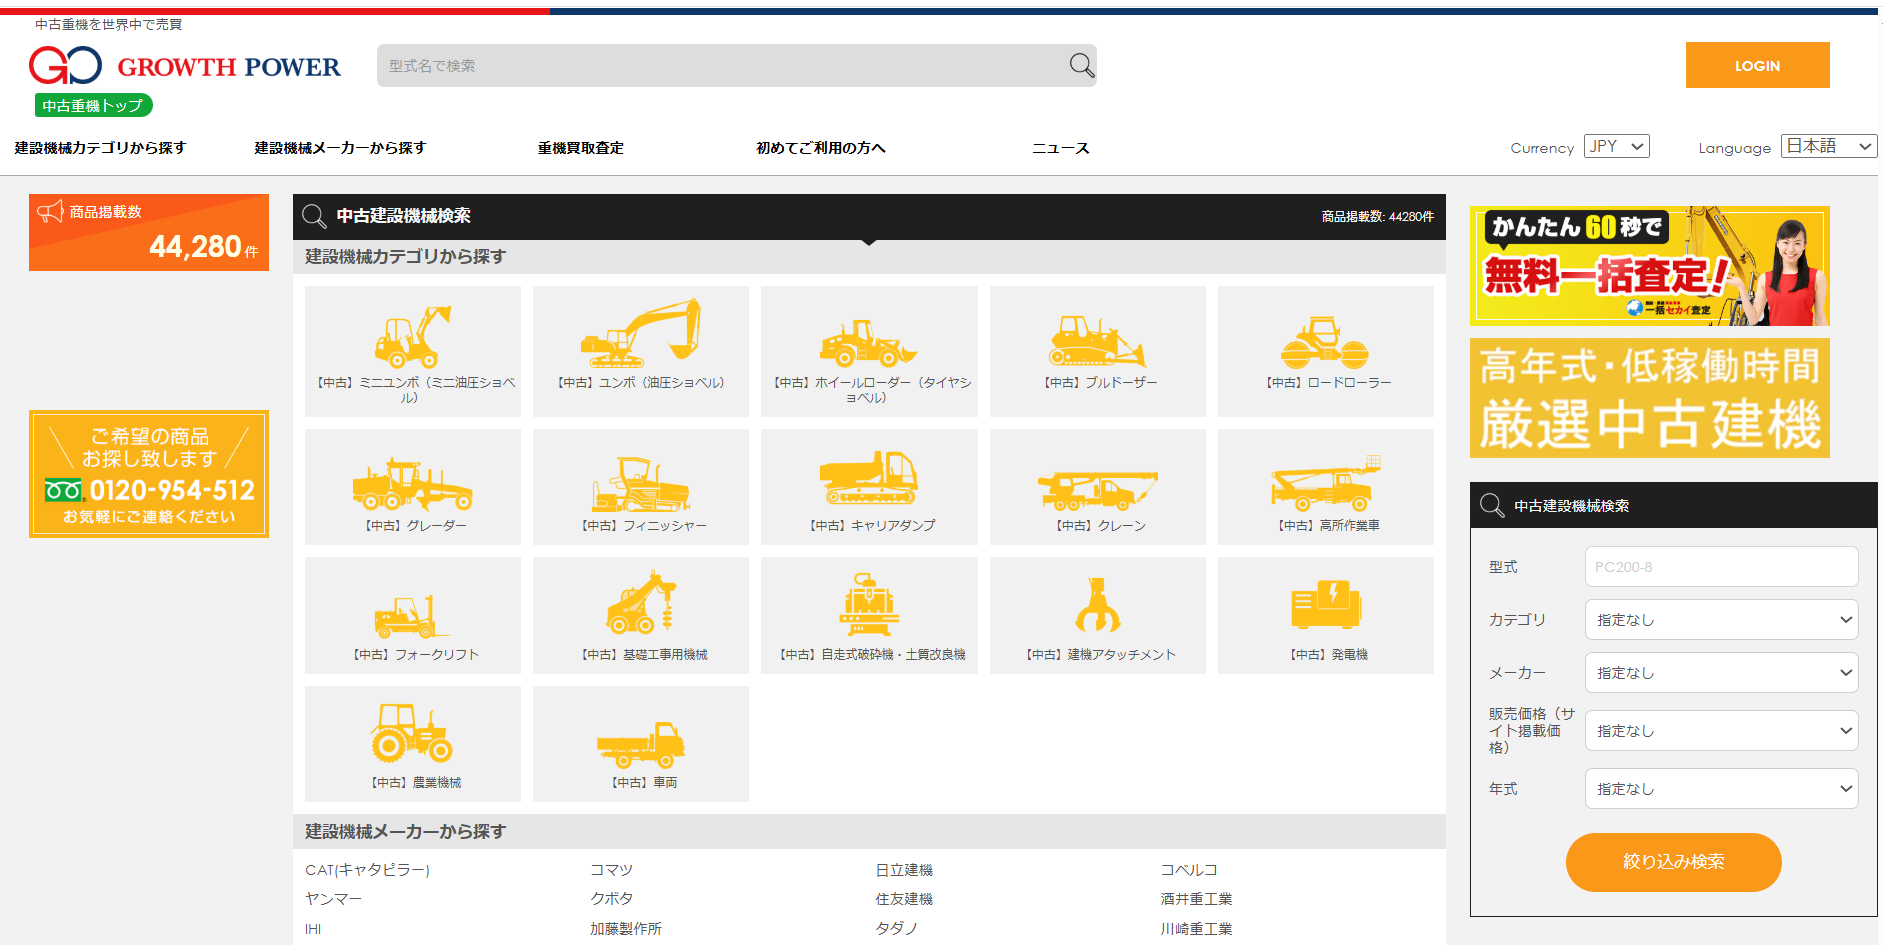Click the 絞り込み検索 search button
1883x945 pixels.
1673,862
